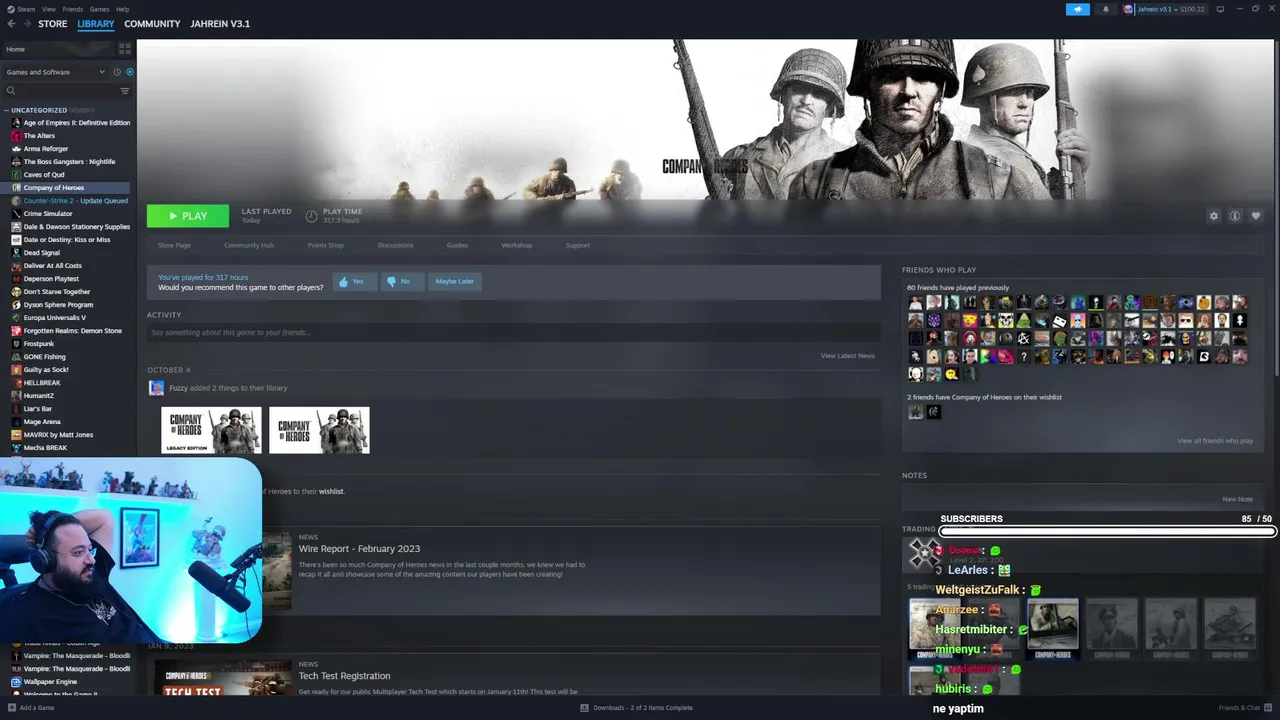Select Mecha BREAK in library list

click(x=45, y=448)
